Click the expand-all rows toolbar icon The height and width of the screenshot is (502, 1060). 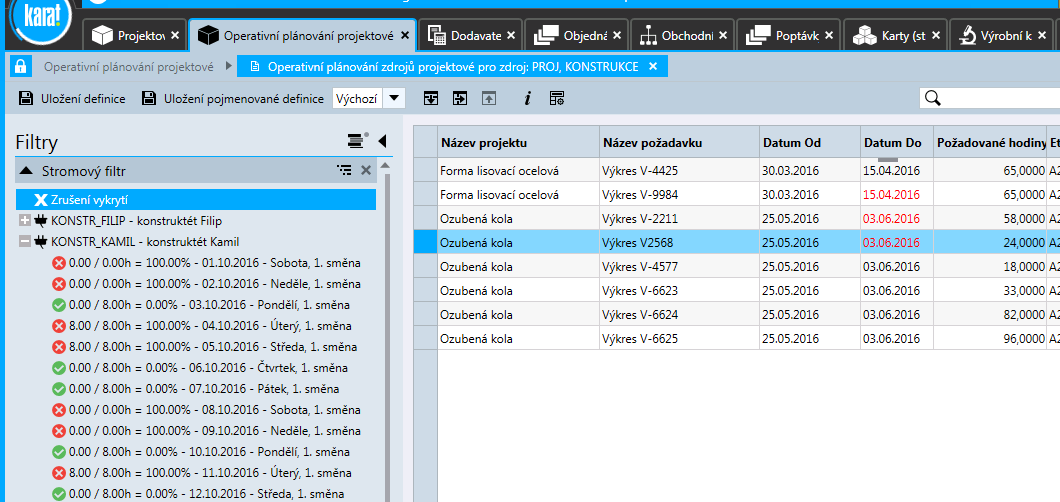click(431, 99)
